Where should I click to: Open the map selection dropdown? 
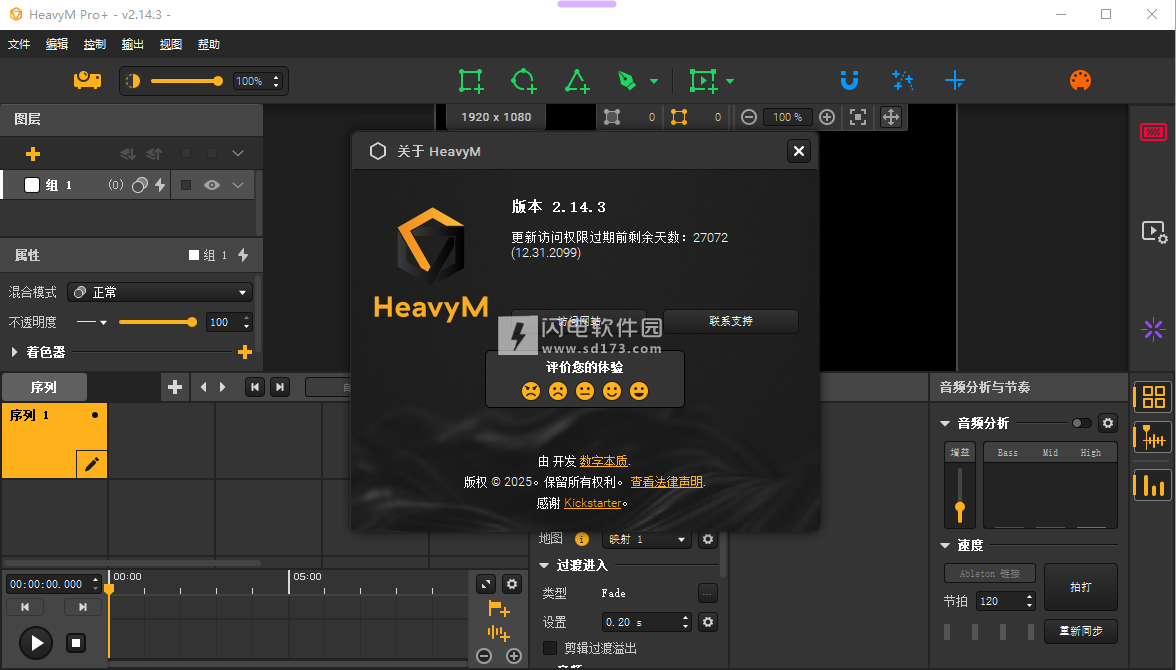pyautogui.click(x=647, y=539)
